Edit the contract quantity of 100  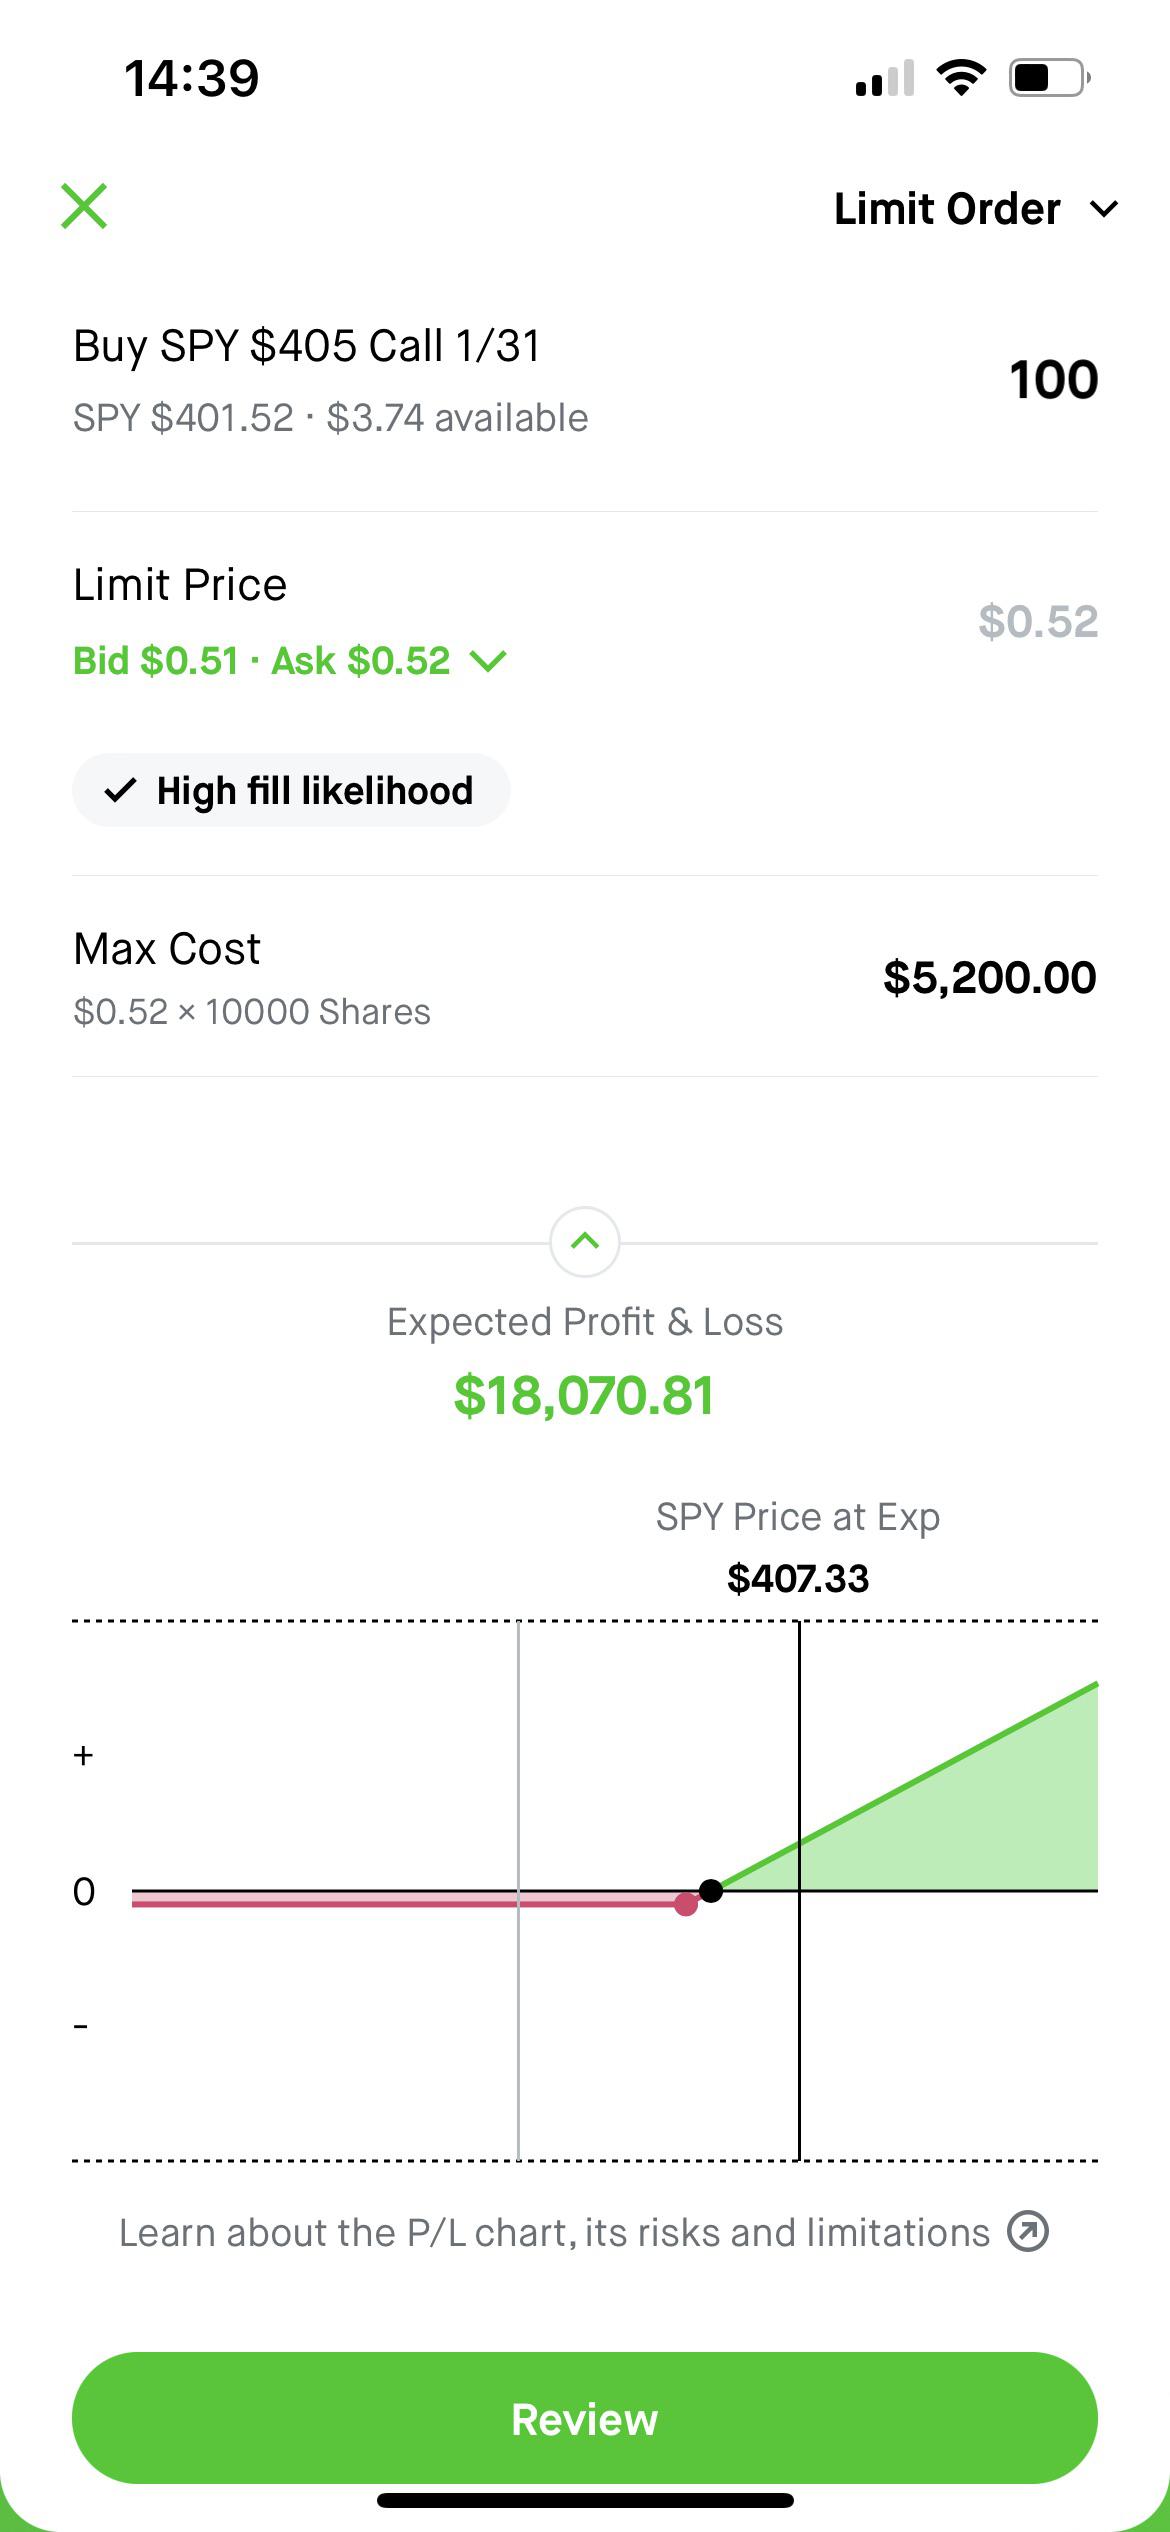(x=1053, y=380)
